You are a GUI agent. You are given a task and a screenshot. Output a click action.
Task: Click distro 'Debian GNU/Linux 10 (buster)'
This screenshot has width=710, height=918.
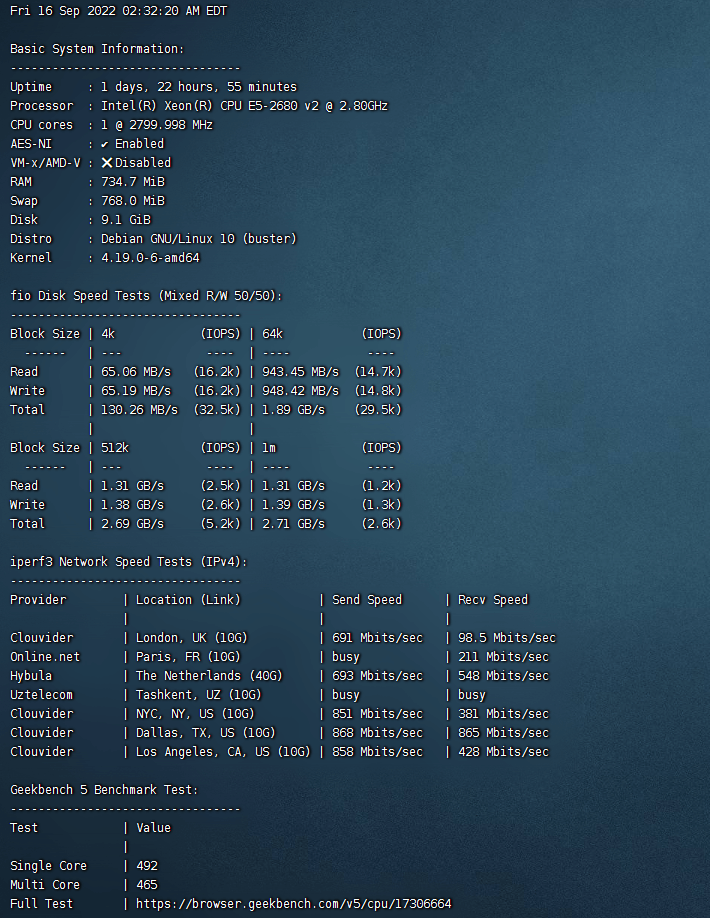(199, 239)
